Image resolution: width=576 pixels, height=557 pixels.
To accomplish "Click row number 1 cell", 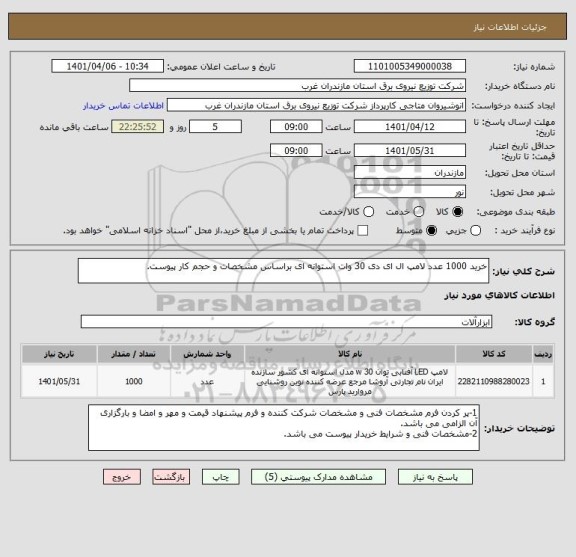I will click(x=543, y=381).
